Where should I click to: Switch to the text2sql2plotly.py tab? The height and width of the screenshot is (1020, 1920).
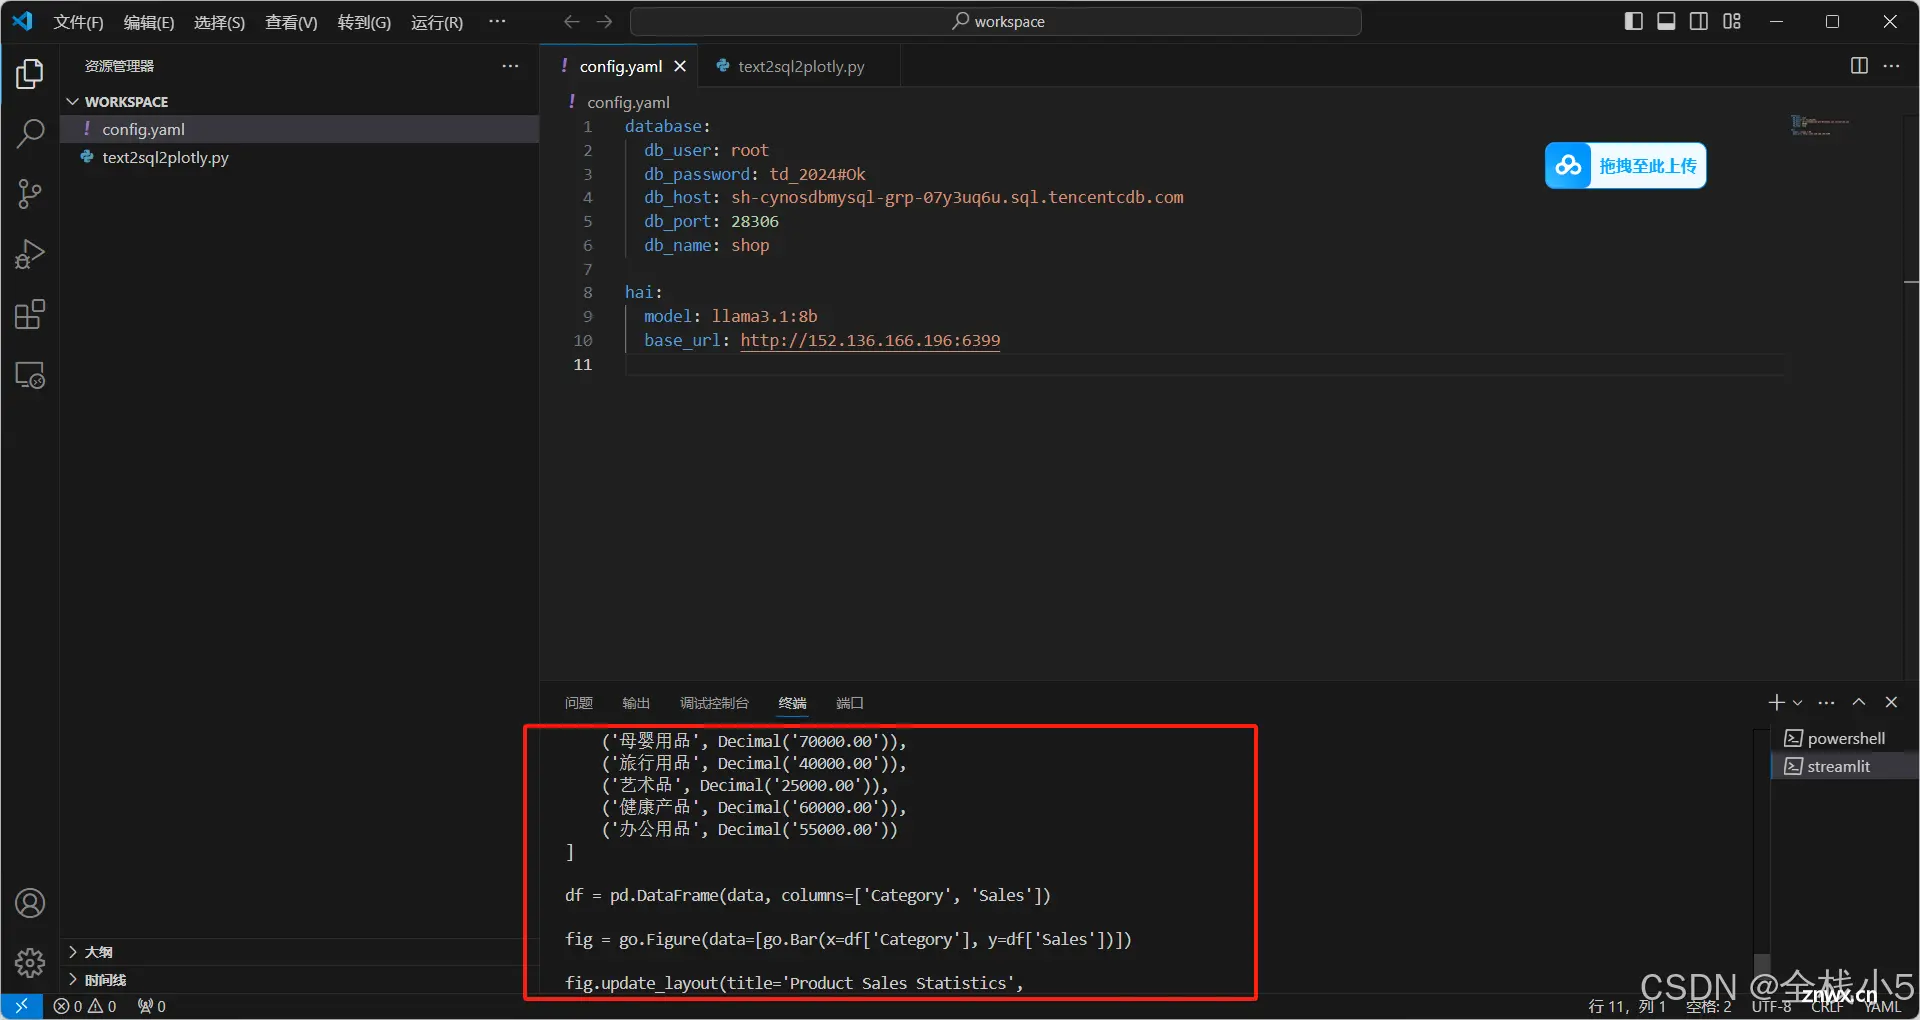coord(801,66)
